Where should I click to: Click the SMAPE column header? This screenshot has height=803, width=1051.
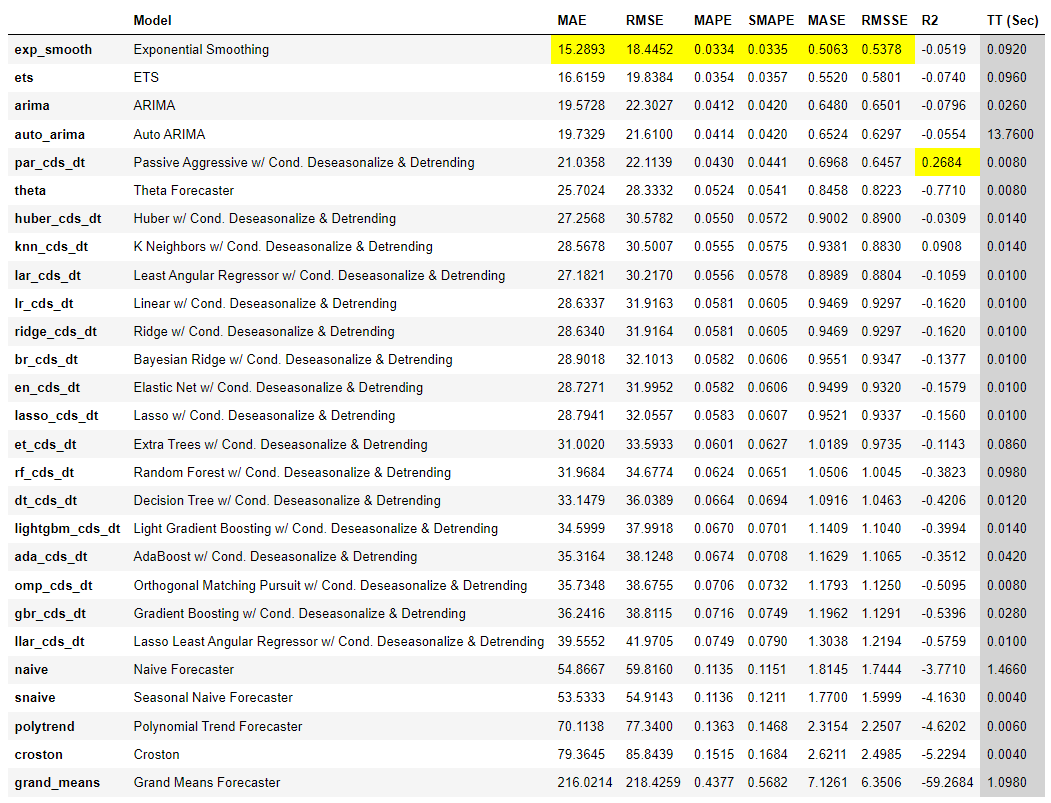click(x=771, y=20)
